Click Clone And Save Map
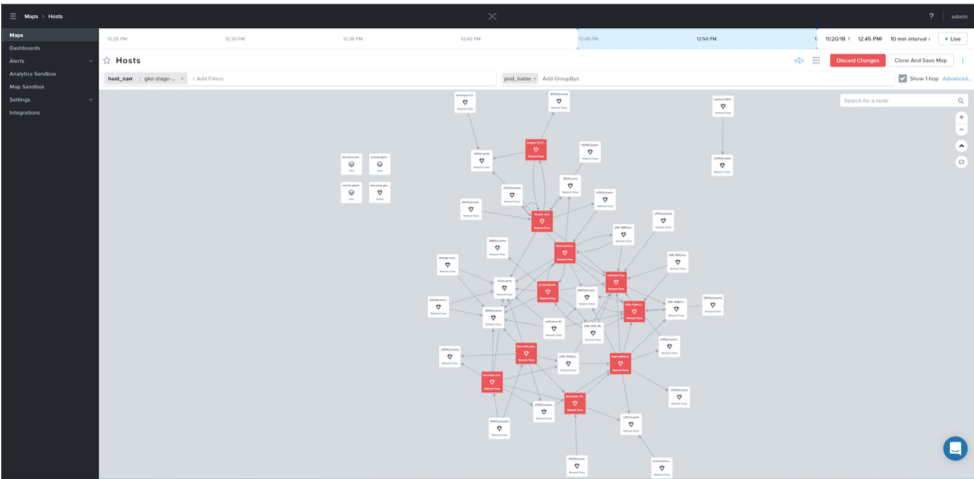The height and width of the screenshot is (479, 974). 922,61
